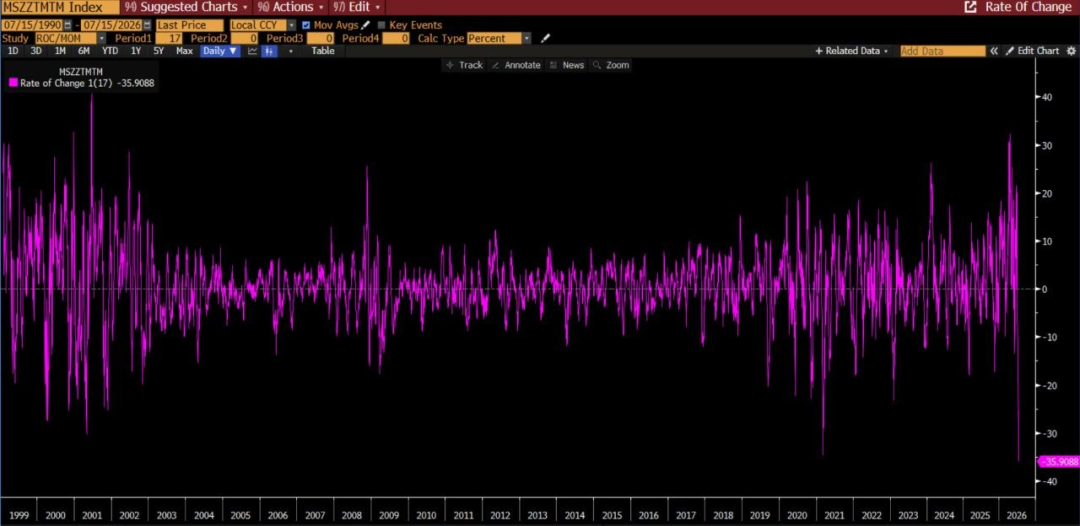Open the end date calendar picker
1080x526 pixels.
tap(147, 25)
